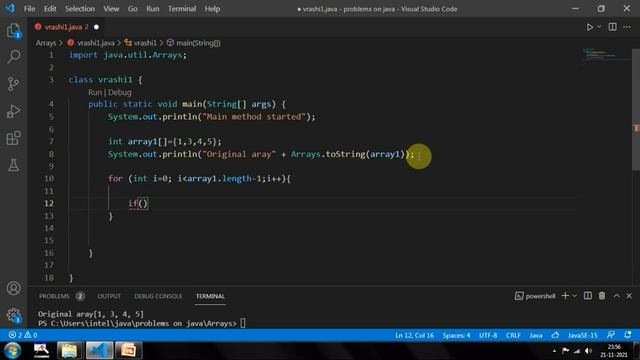
Task: Open File Explorer from the taskbar
Action: pos(69,350)
